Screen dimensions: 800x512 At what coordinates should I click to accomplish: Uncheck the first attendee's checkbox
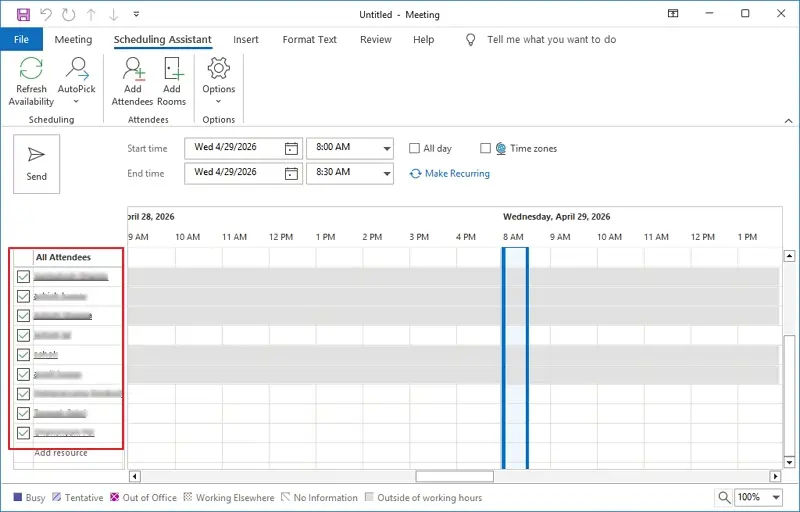[x=23, y=276]
